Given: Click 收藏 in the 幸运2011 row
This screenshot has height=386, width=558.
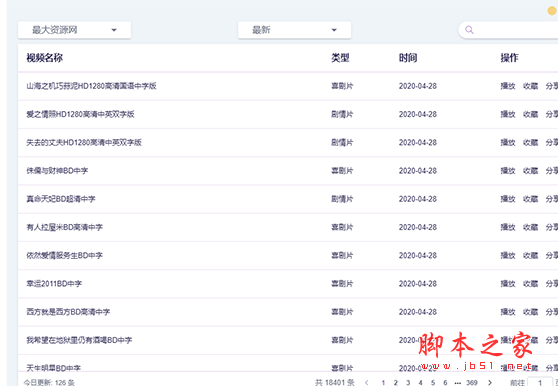Looking at the screenshot, I should tap(531, 284).
